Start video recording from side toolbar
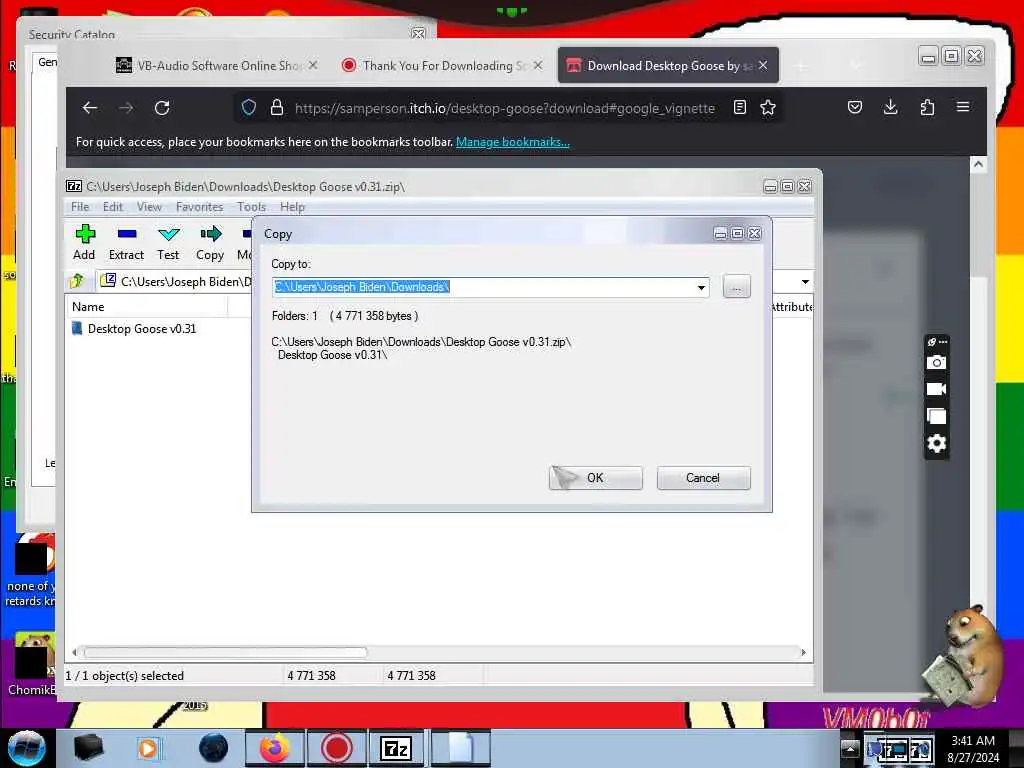Viewport: 1024px width, 768px height. click(x=936, y=389)
